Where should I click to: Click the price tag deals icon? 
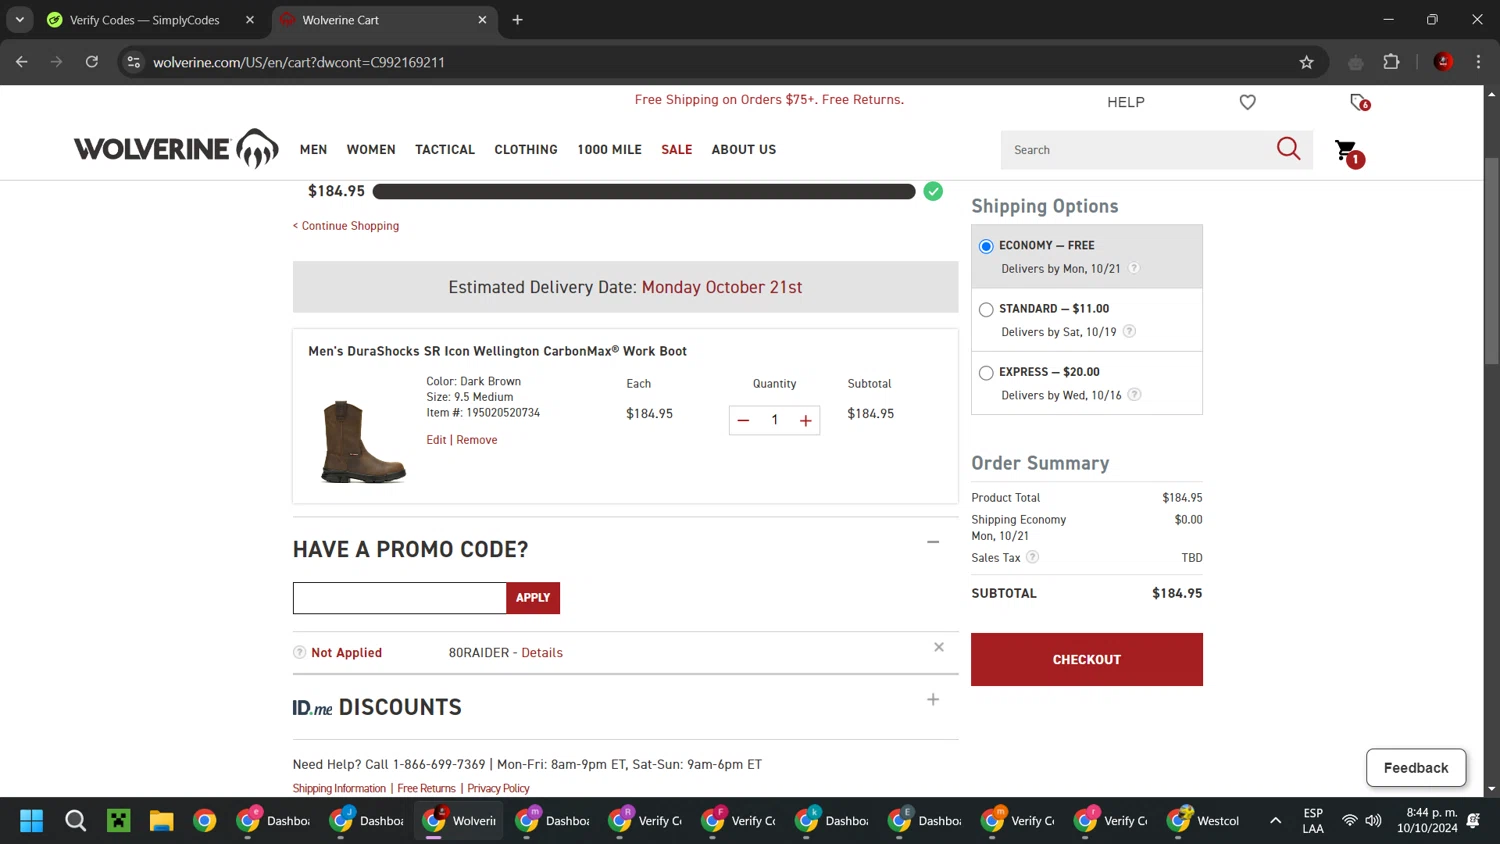(x=1359, y=102)
